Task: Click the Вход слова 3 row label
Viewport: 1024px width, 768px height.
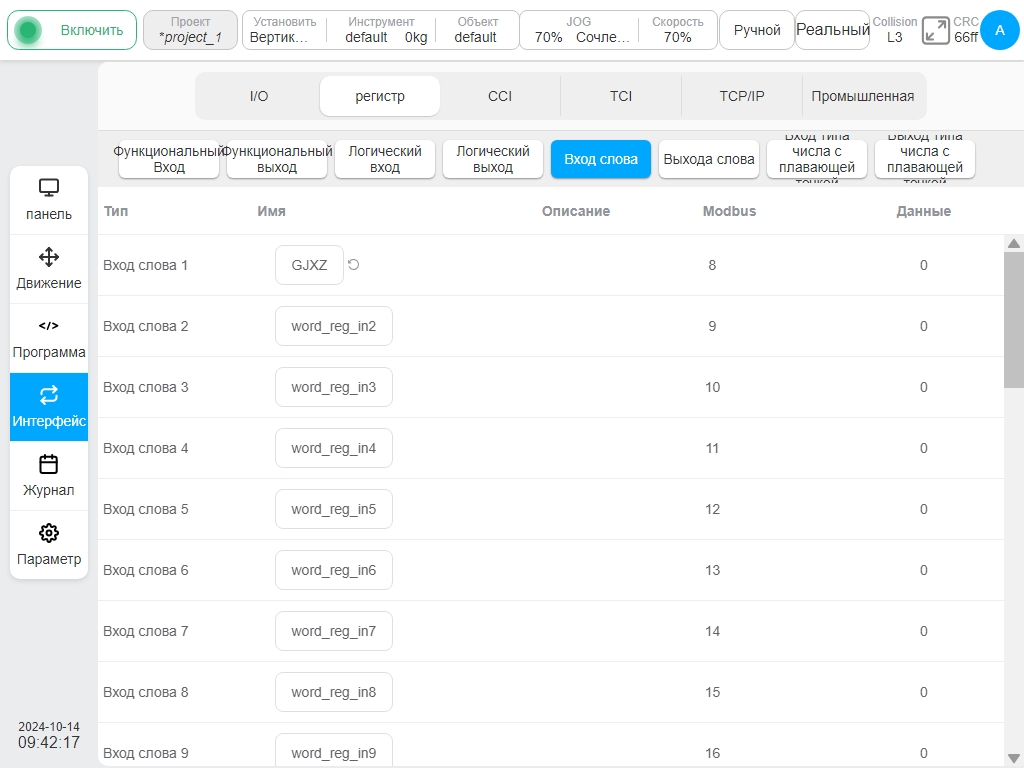Action: point(145,387)
